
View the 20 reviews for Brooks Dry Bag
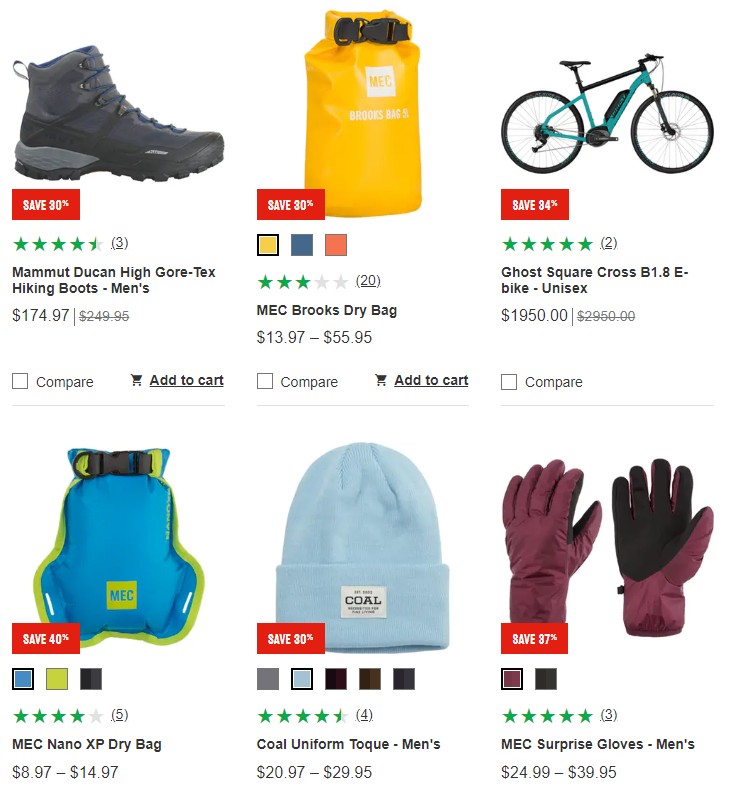[368, 281]
